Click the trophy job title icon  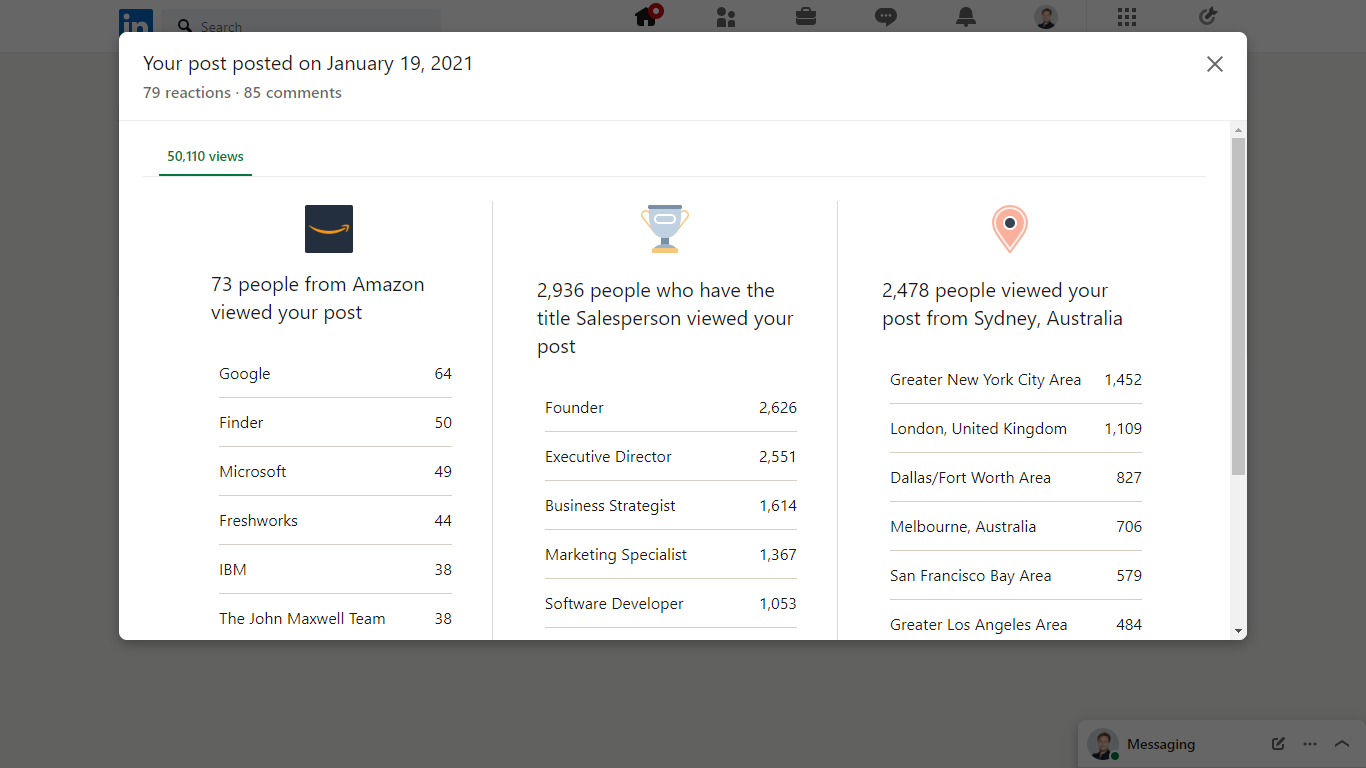(x=665, y=229)
